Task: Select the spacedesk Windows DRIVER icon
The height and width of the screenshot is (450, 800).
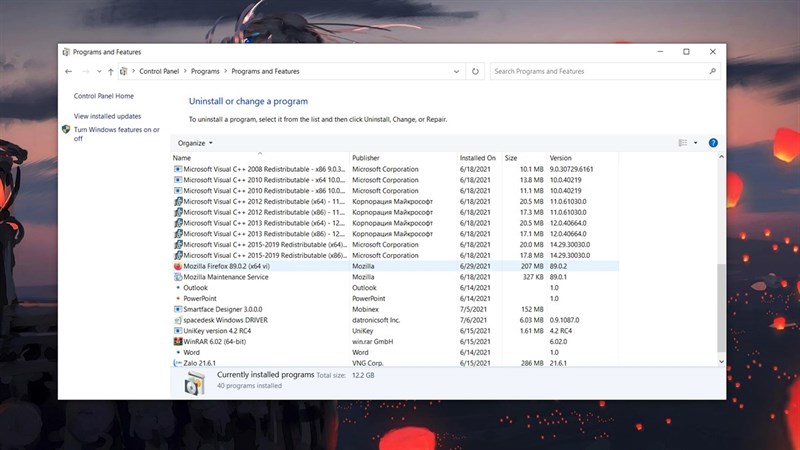Action: tap(178, 320)
